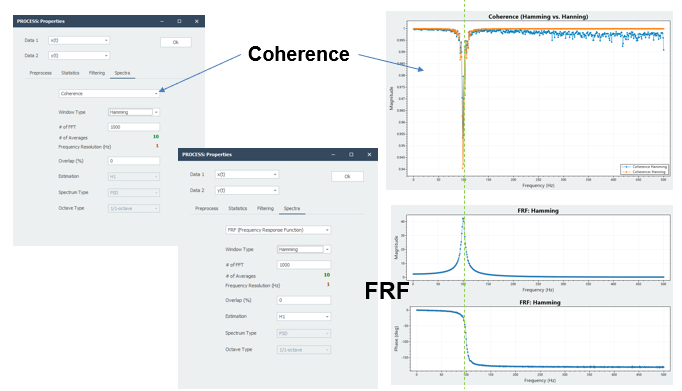682x391 pixels.
Task: Click "# of Averages" value 10 in FRF dialog
Action: click(x=327, y=275)
